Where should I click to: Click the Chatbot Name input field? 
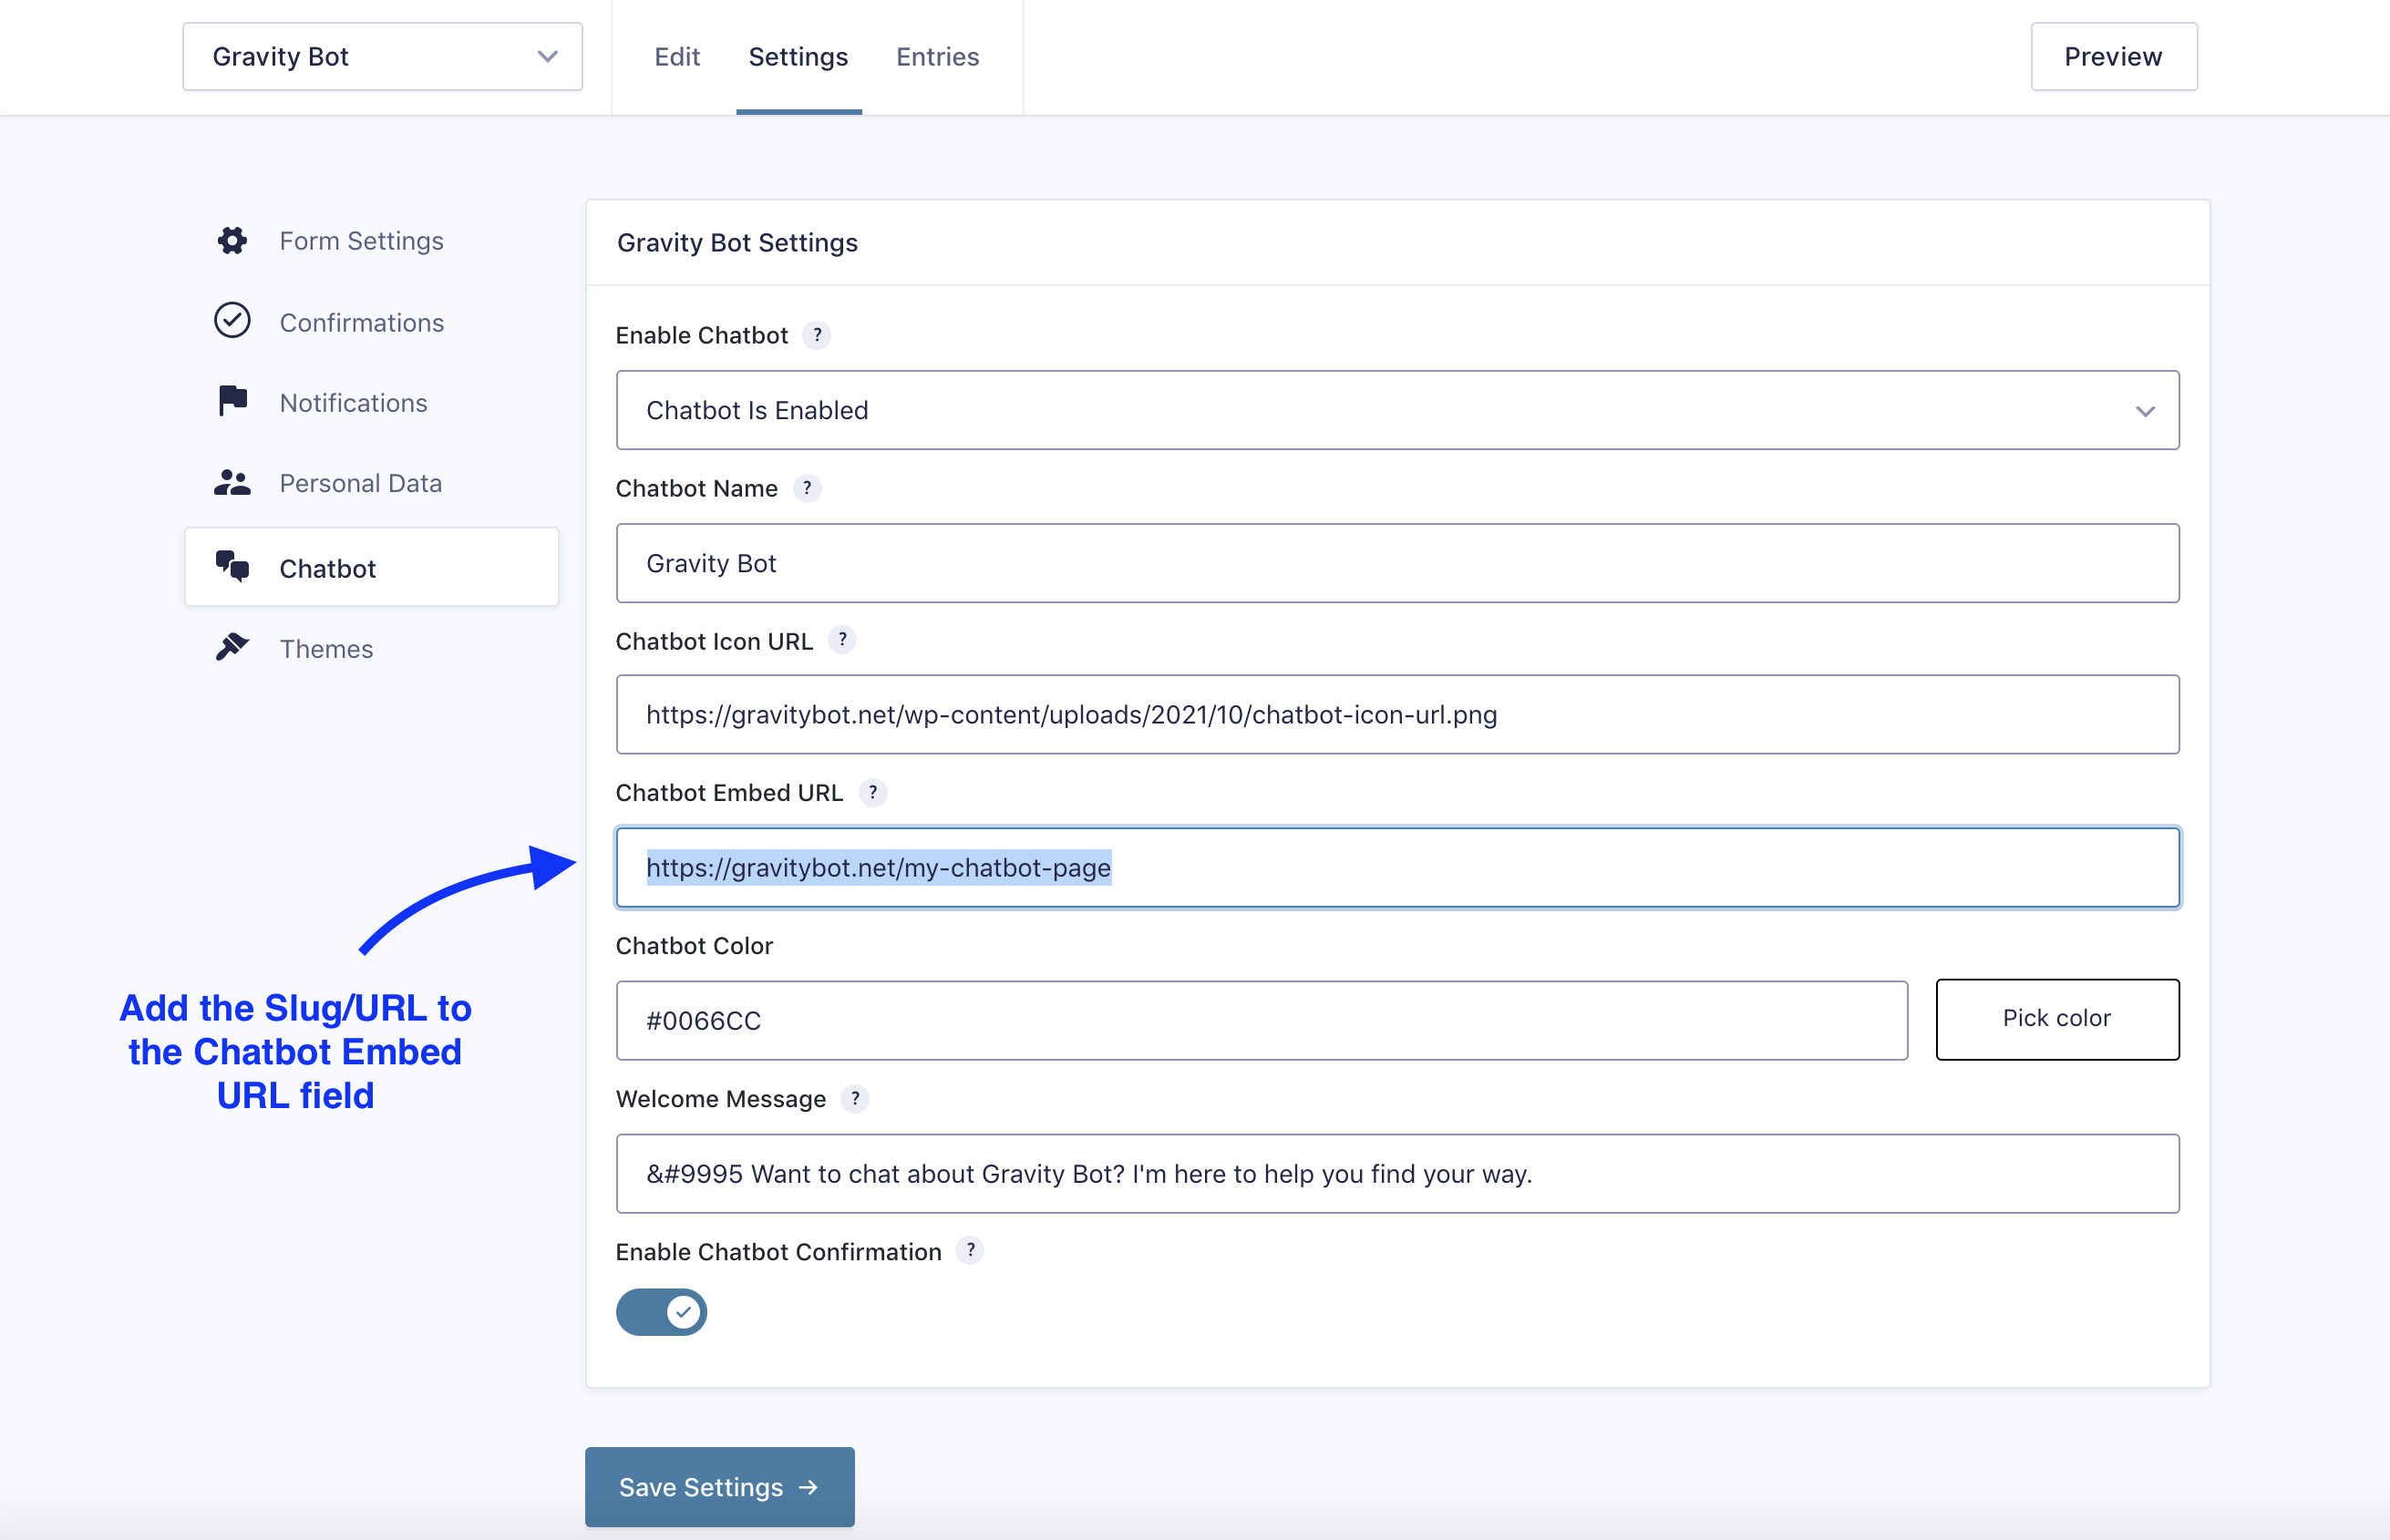tap(1397, 563)
